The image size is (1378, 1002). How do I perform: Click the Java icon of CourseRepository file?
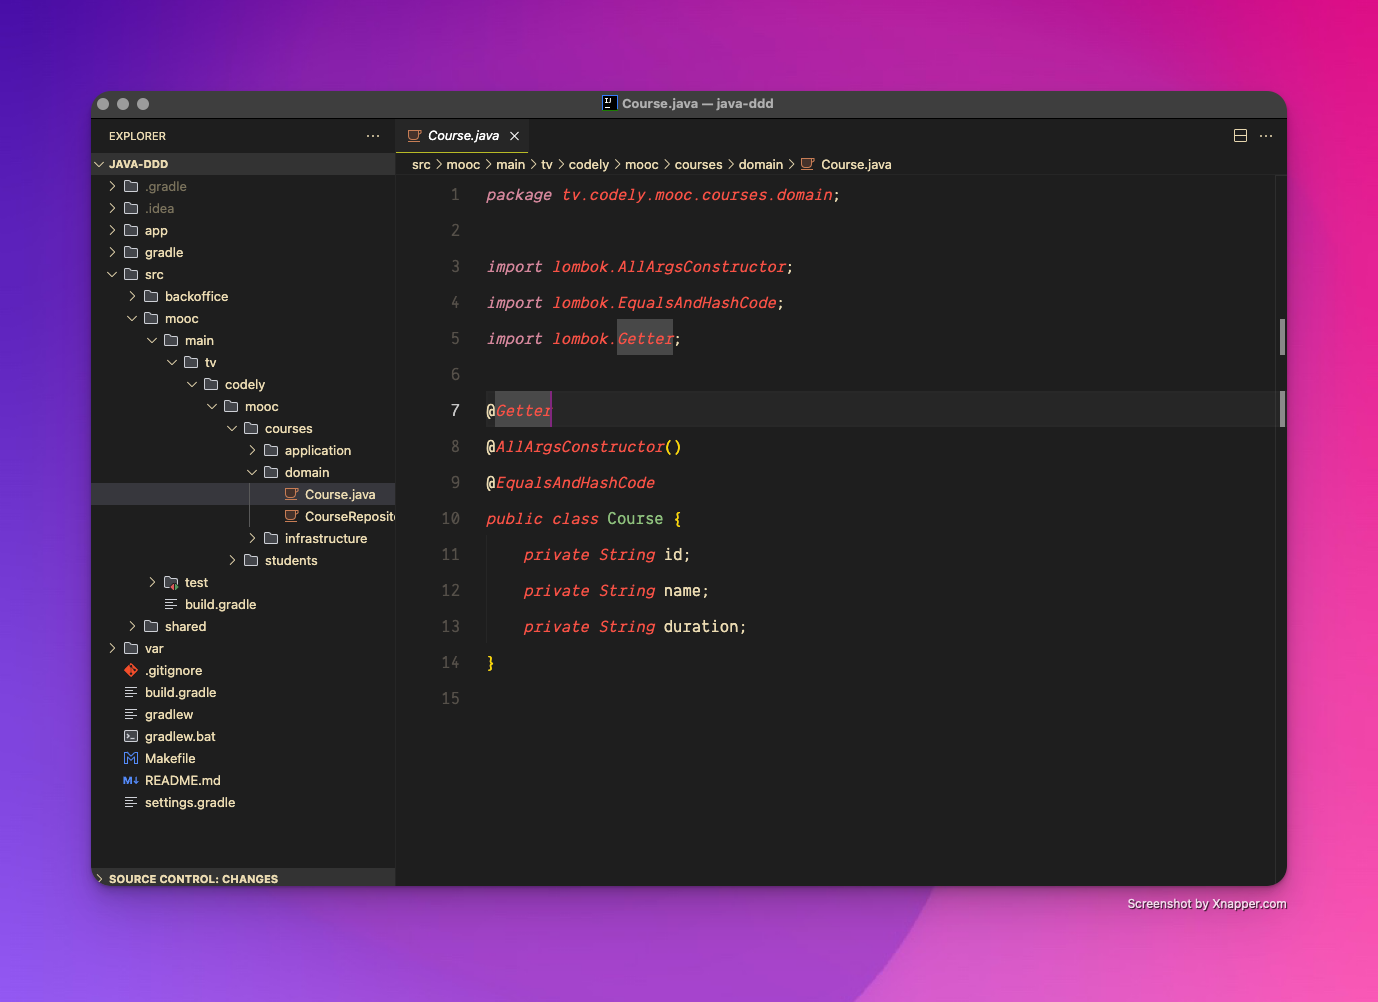click(292, 516)
